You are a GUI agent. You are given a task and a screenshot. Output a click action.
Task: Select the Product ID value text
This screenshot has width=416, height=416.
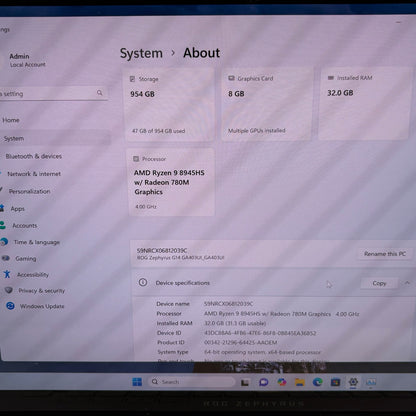[240, 342]
